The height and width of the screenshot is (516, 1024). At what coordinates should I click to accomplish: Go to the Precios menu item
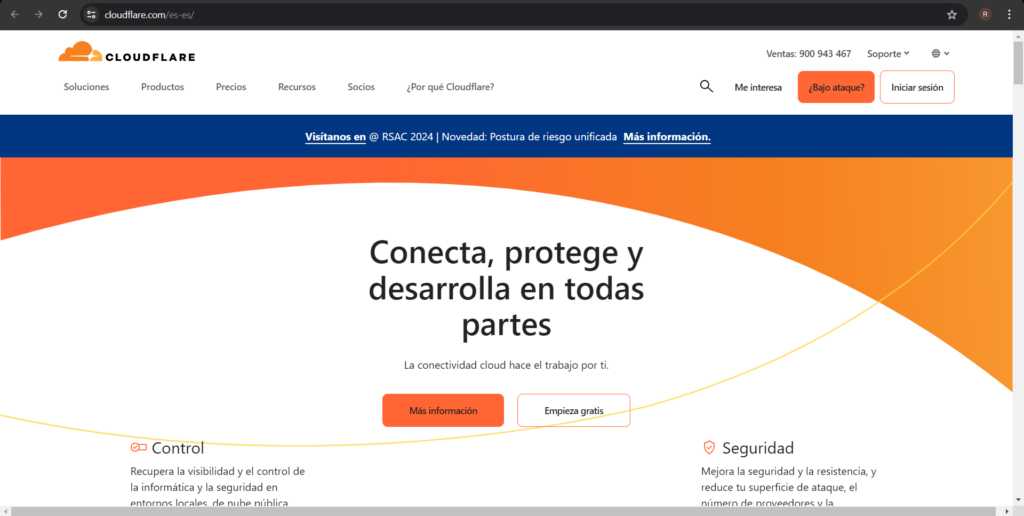coord(231,87)
